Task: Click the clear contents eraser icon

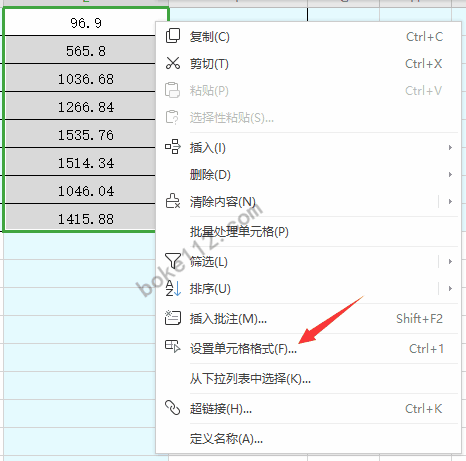Action: tap(173, 201)
